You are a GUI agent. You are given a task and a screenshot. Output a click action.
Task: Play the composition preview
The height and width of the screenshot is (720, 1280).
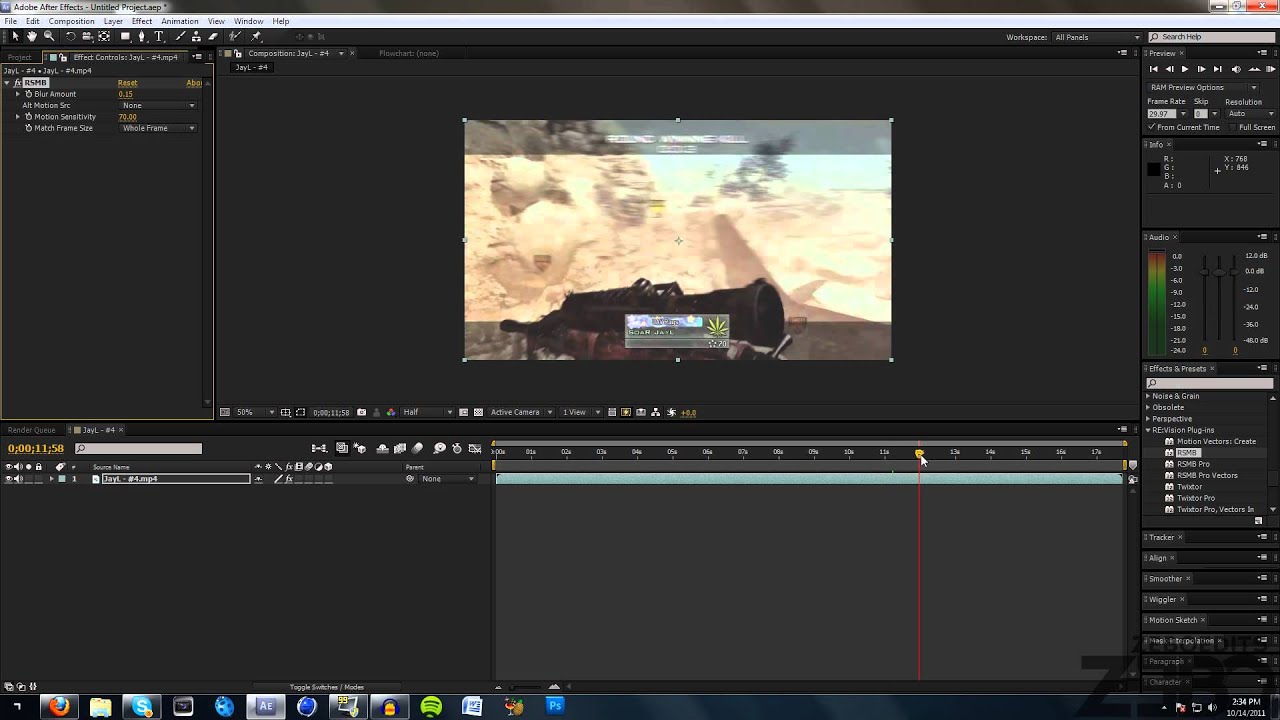1185,69
